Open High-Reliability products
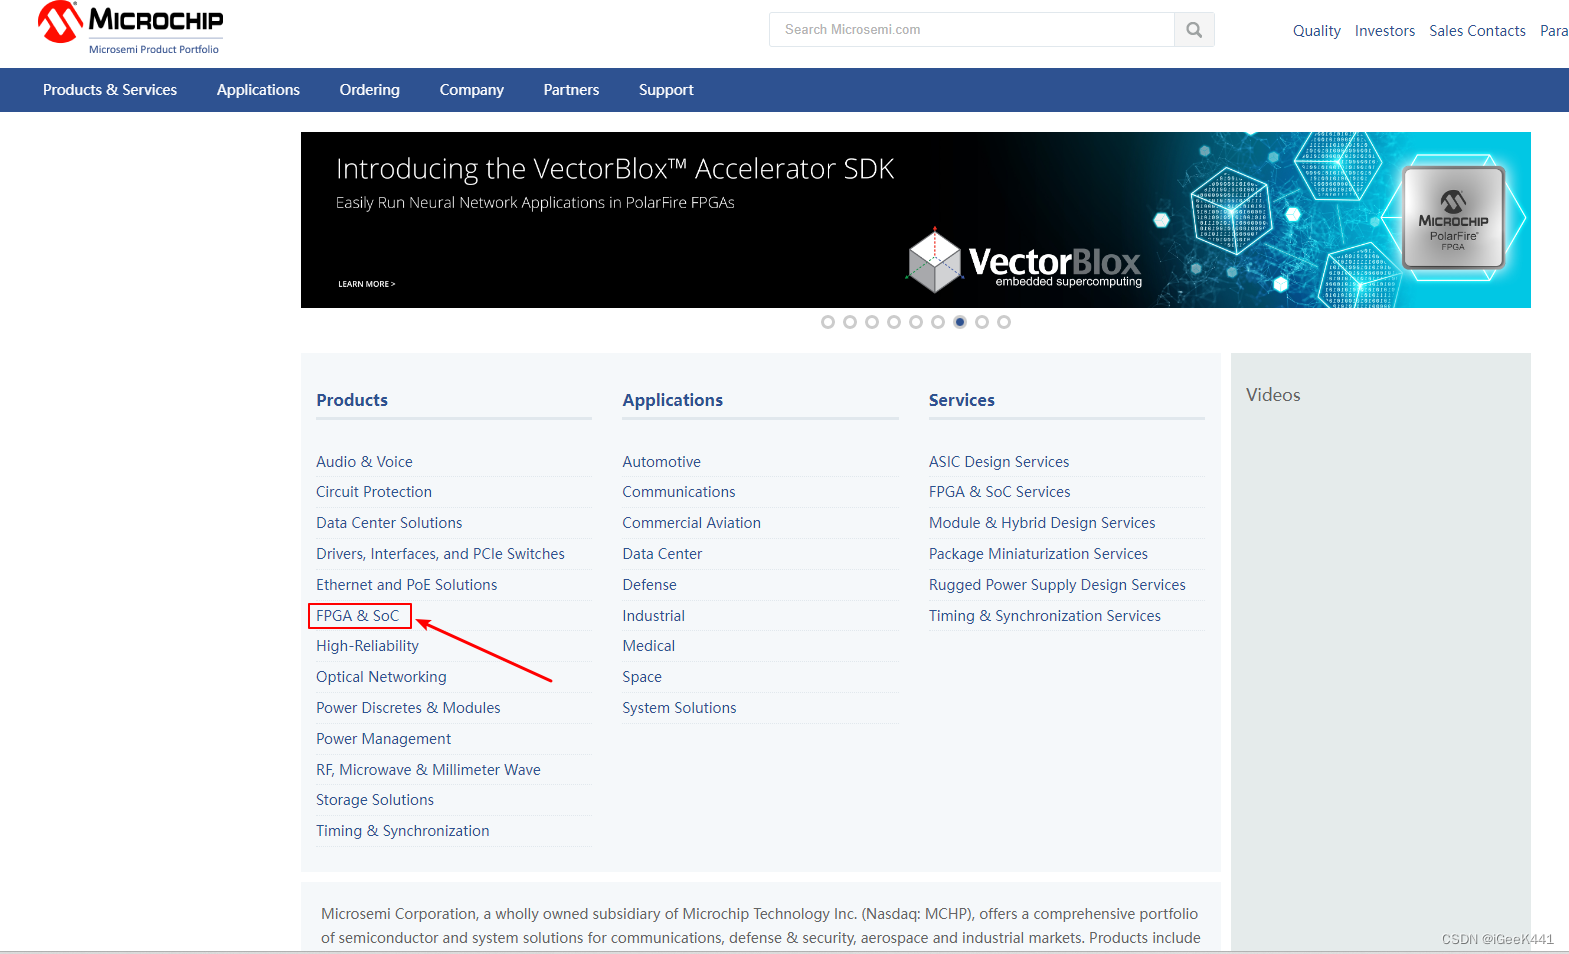This screenshot has width=1569, height=954. coord(367,646)
